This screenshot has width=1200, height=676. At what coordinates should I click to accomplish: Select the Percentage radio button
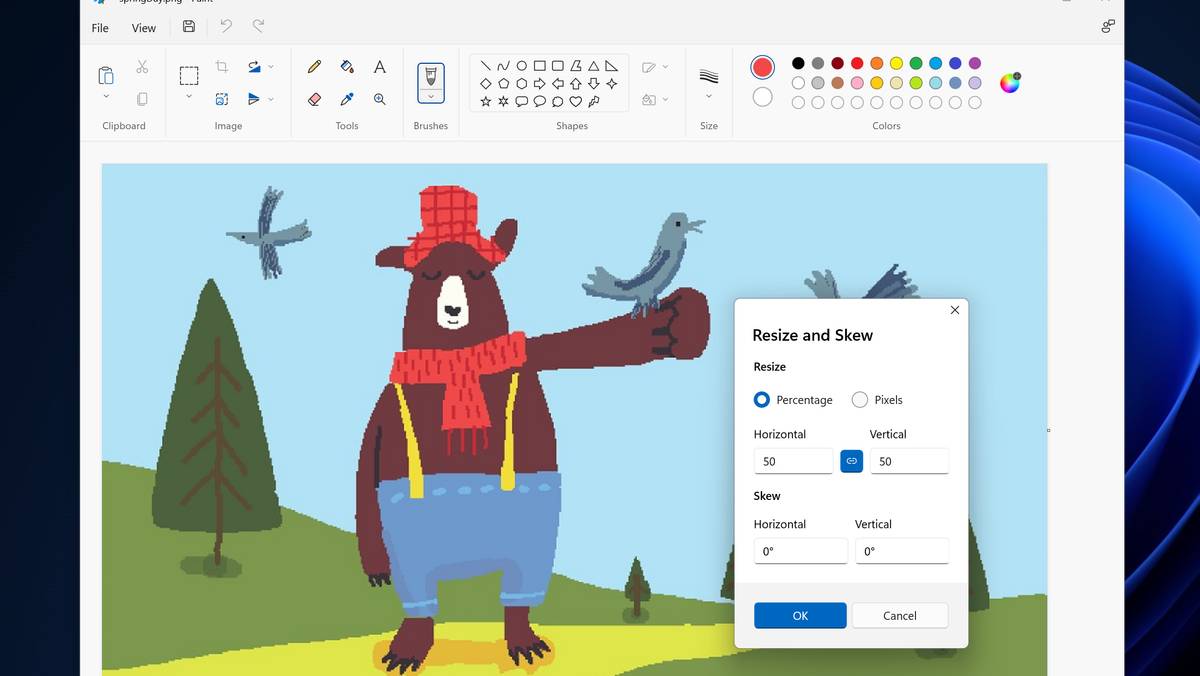pos(761,399)
